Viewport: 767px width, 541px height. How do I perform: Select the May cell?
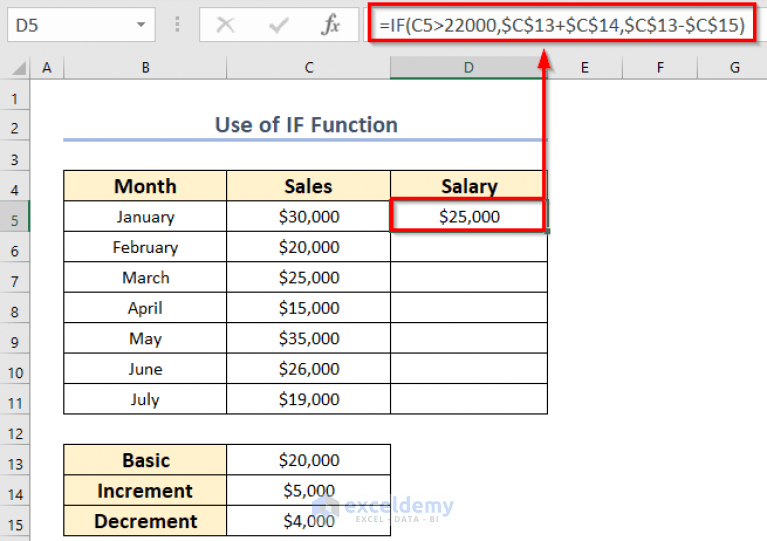coord(145,338)
